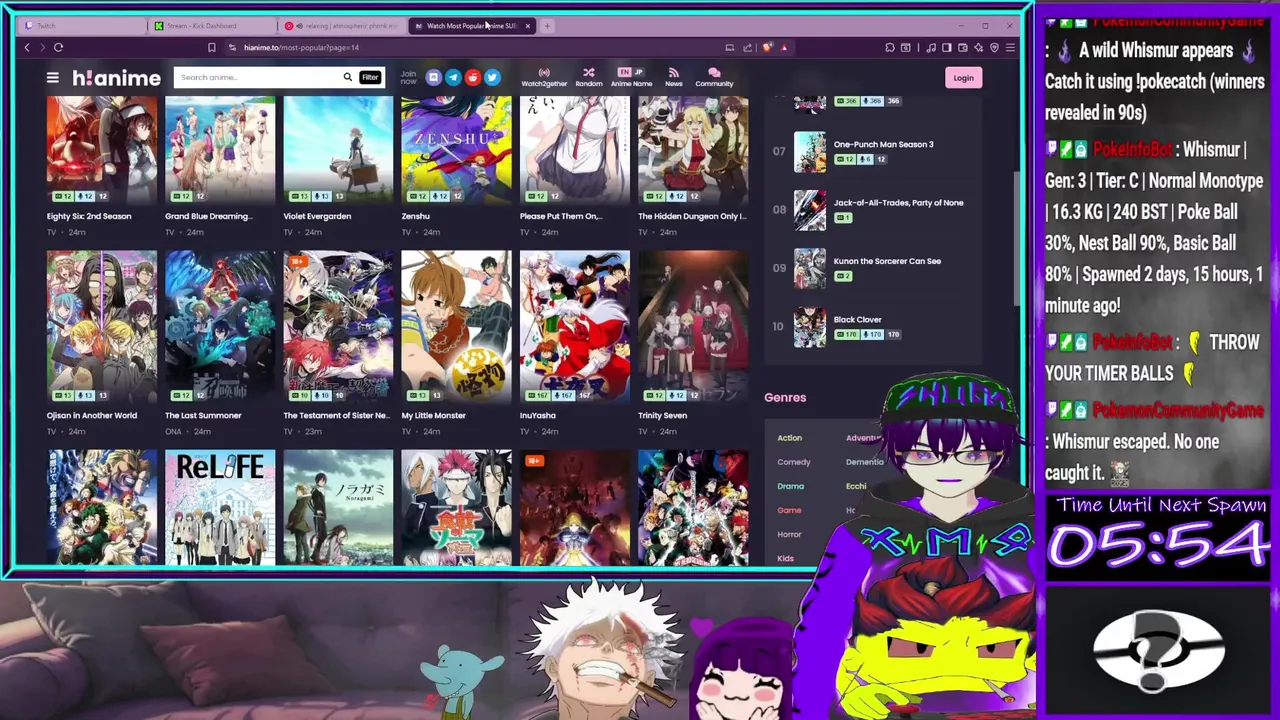Open the browser main menu icon
This screenshot has width=1280, height=720.
click(1010, 47)
